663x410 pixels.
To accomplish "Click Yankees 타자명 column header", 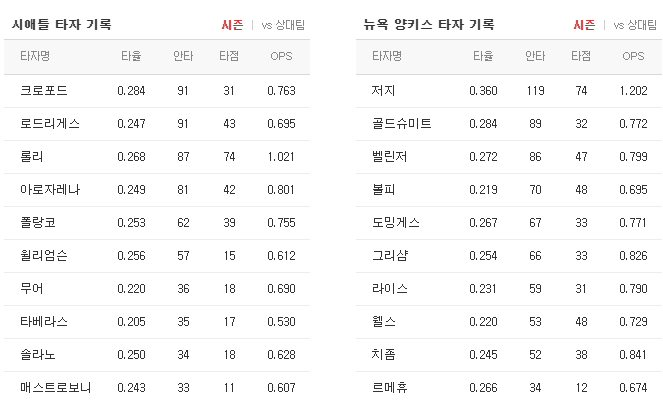I will pyautogui.click(x=386, y=56).
